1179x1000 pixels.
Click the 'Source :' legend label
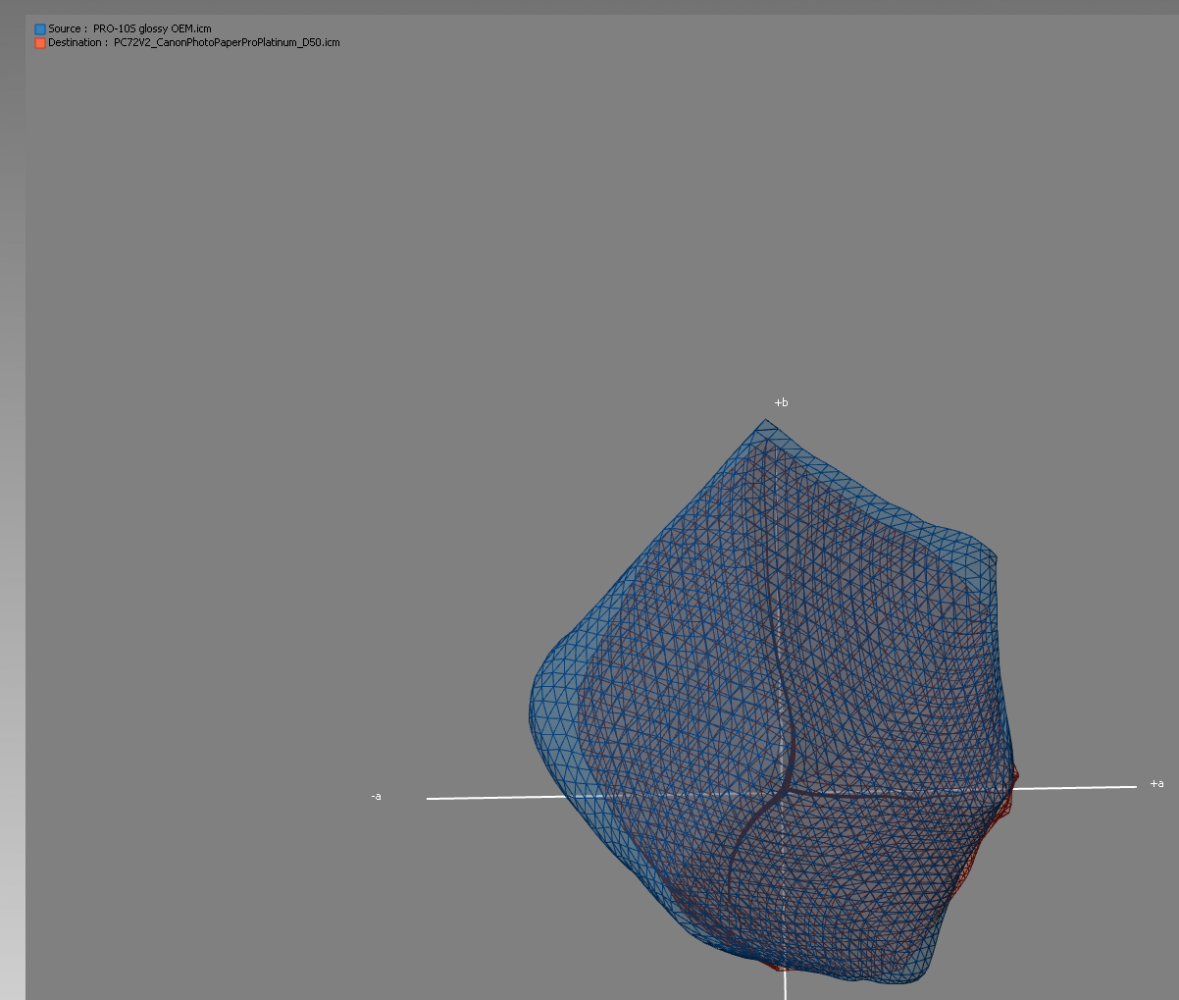tap(68, 29)
